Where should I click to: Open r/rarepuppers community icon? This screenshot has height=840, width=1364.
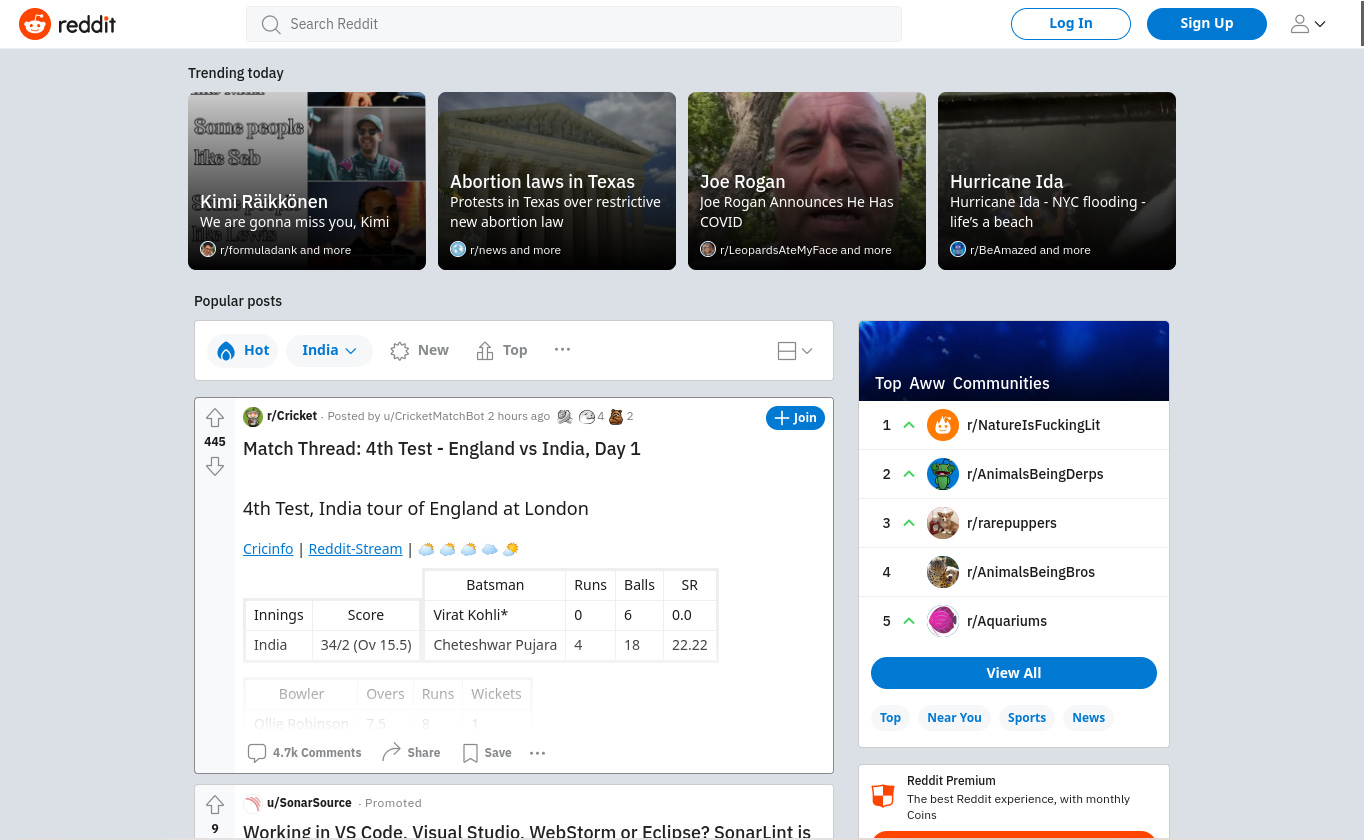point(943,523)
